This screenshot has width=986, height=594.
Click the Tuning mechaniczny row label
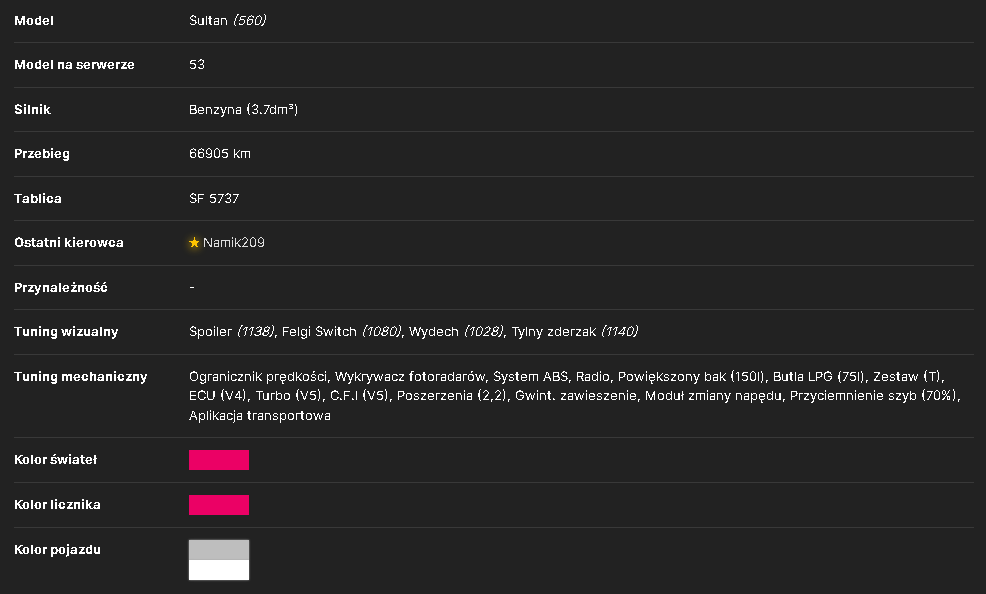coord(80,377)
